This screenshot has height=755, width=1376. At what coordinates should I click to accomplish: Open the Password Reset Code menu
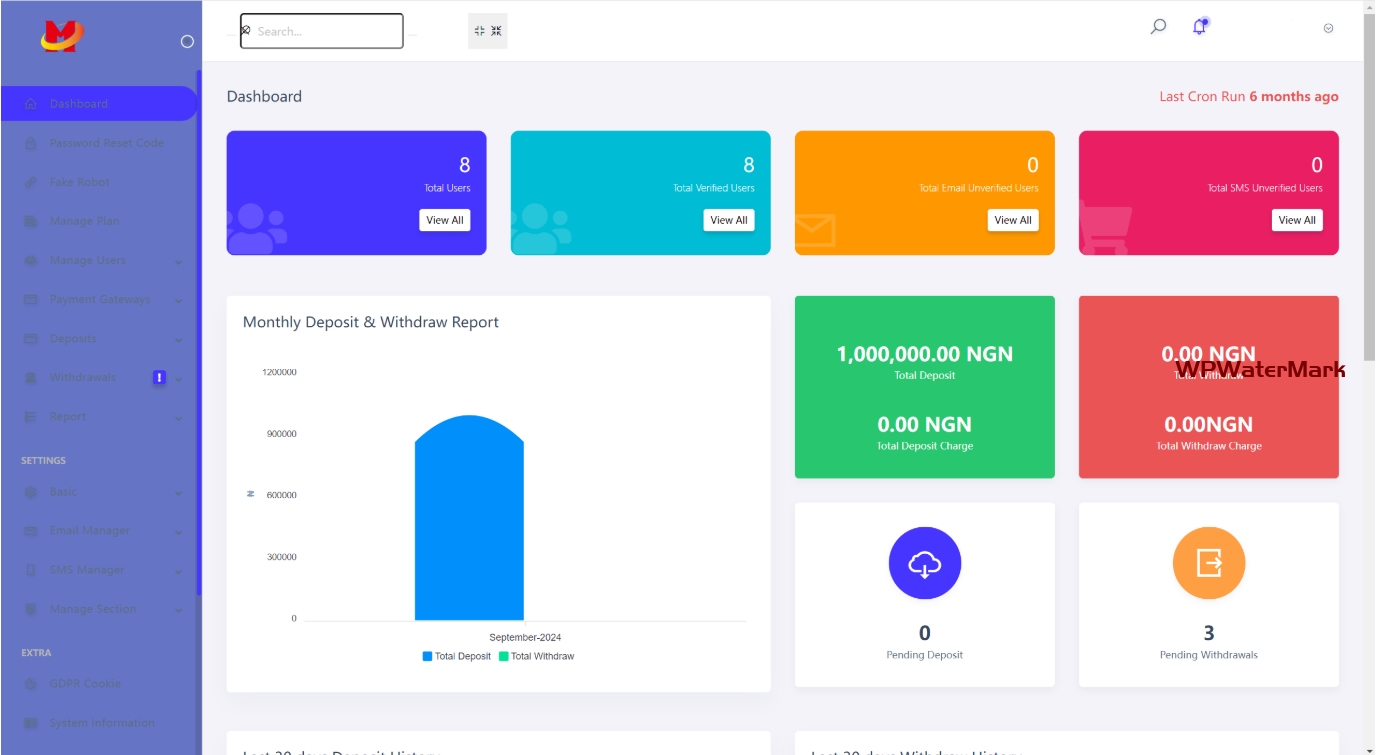pos(106,143)
